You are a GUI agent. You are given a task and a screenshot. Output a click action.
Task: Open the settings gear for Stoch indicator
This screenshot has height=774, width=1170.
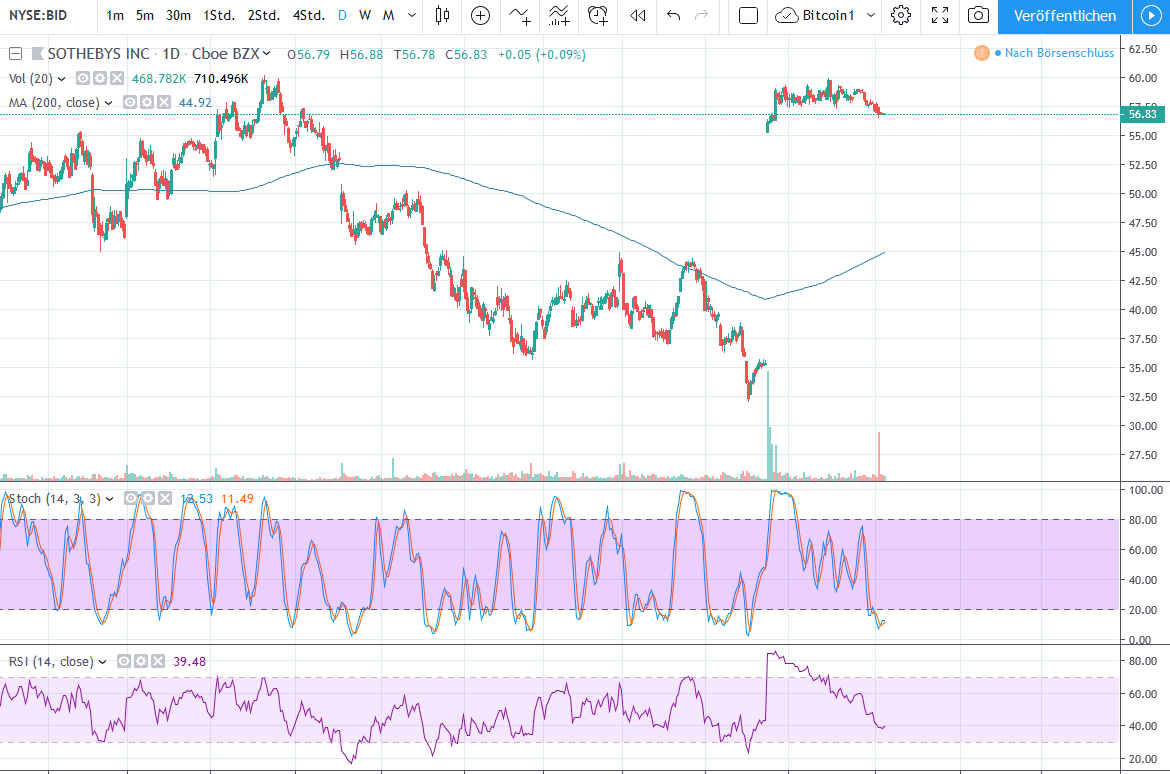(x=148, y=499)
